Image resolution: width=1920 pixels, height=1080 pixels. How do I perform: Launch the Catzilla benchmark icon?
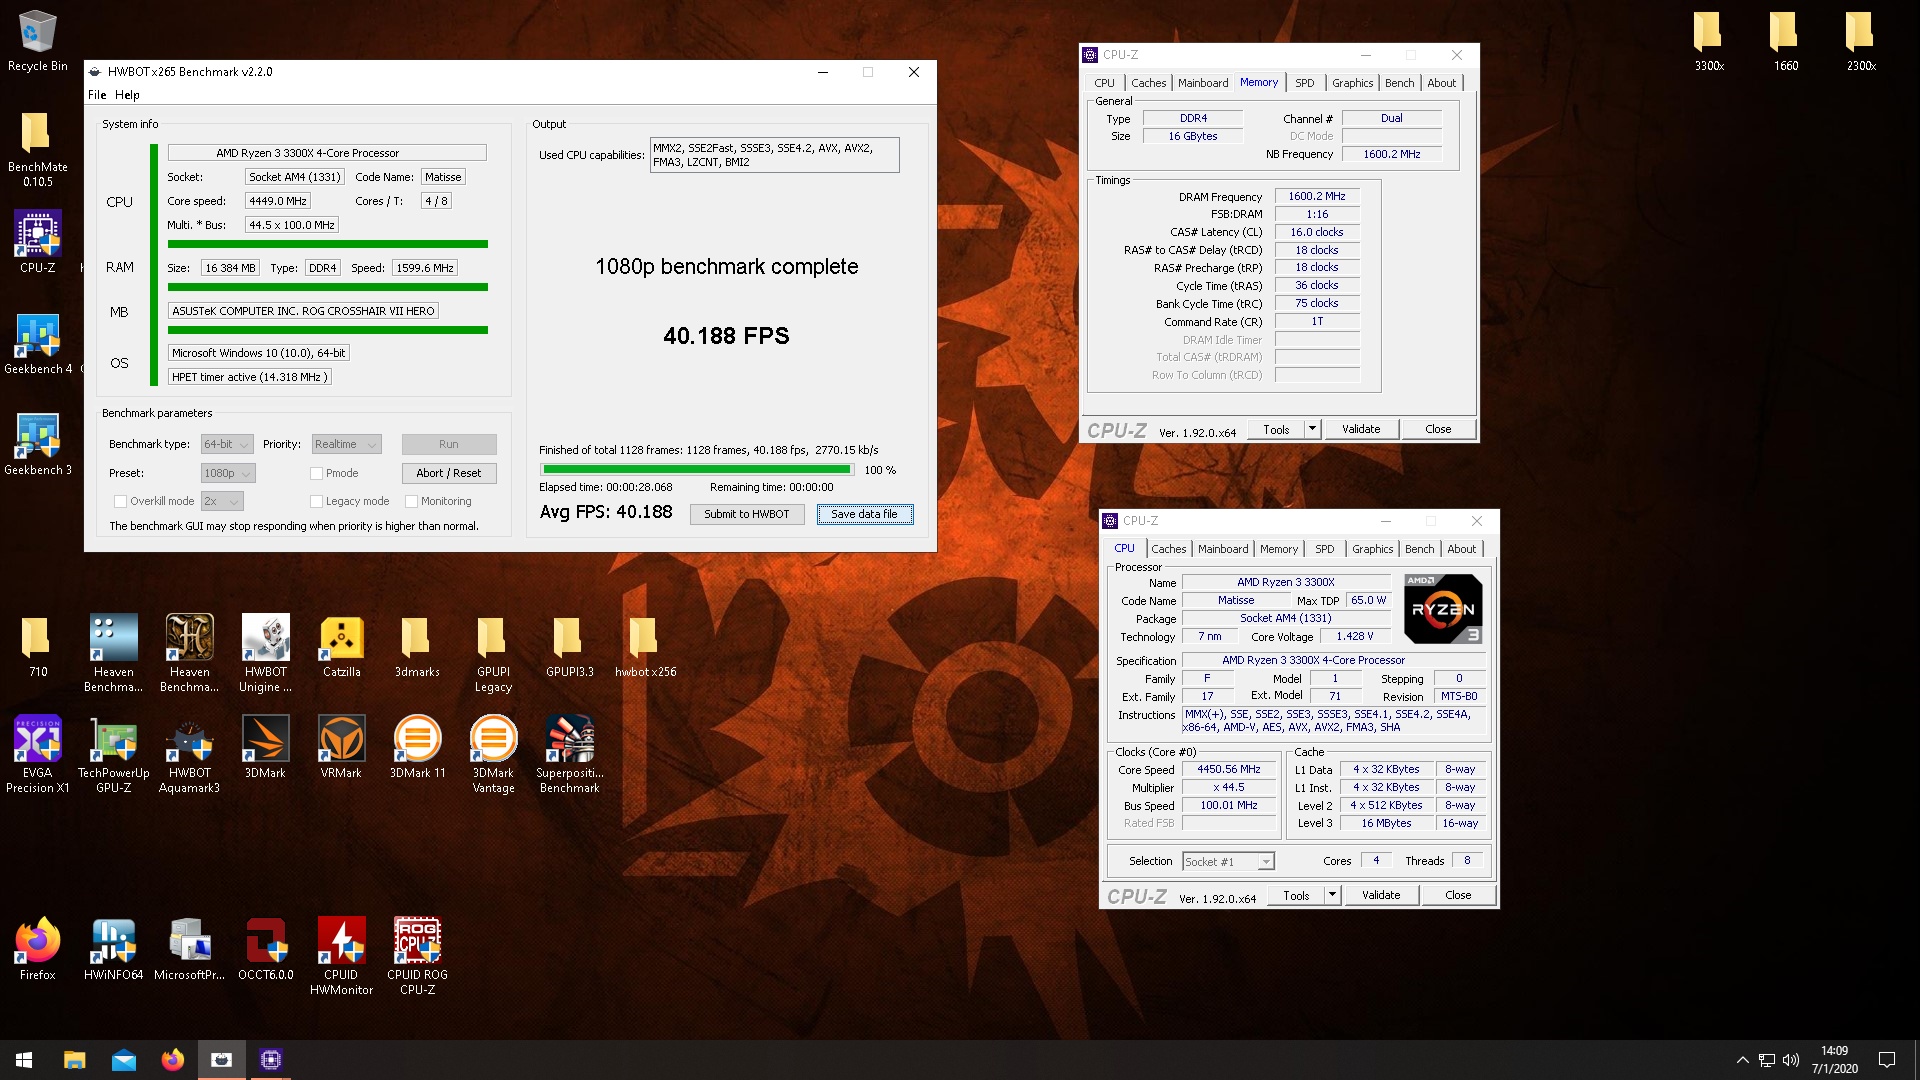pos(341,646)
